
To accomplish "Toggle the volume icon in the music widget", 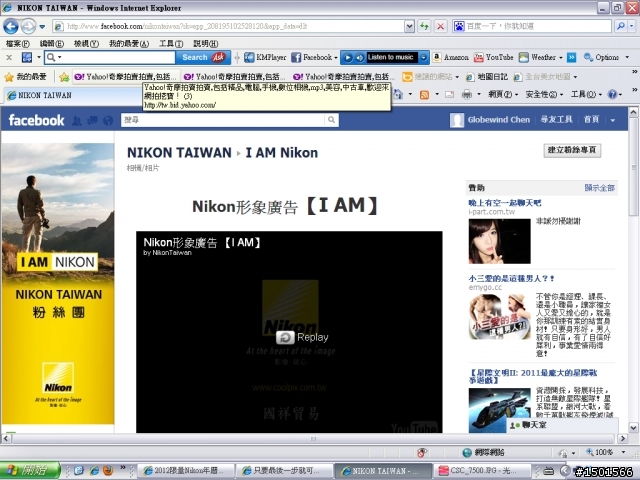I will point(360,58).
